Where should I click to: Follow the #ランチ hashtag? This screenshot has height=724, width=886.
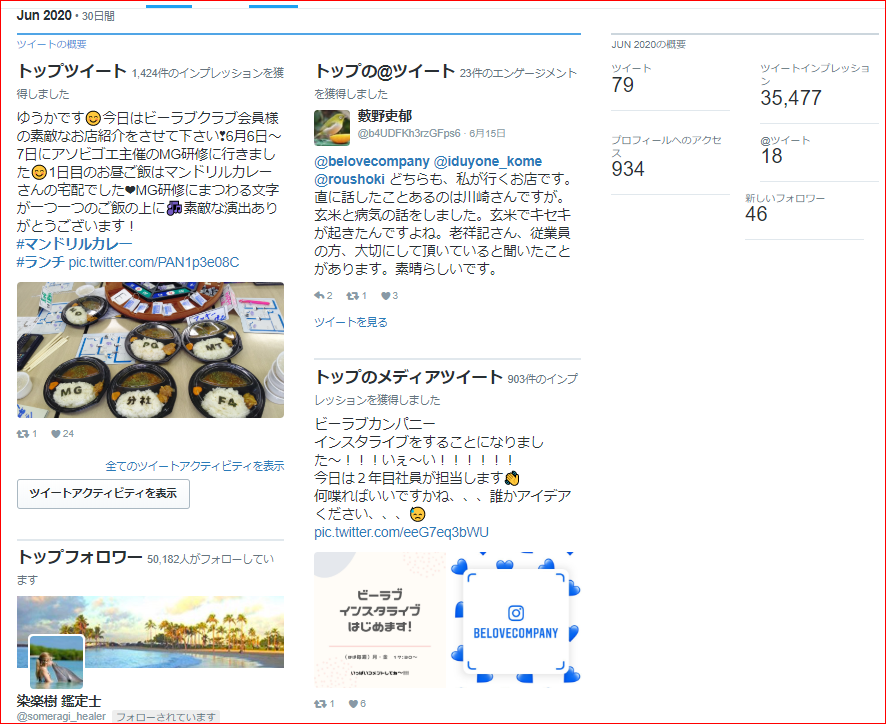[41, 262]
